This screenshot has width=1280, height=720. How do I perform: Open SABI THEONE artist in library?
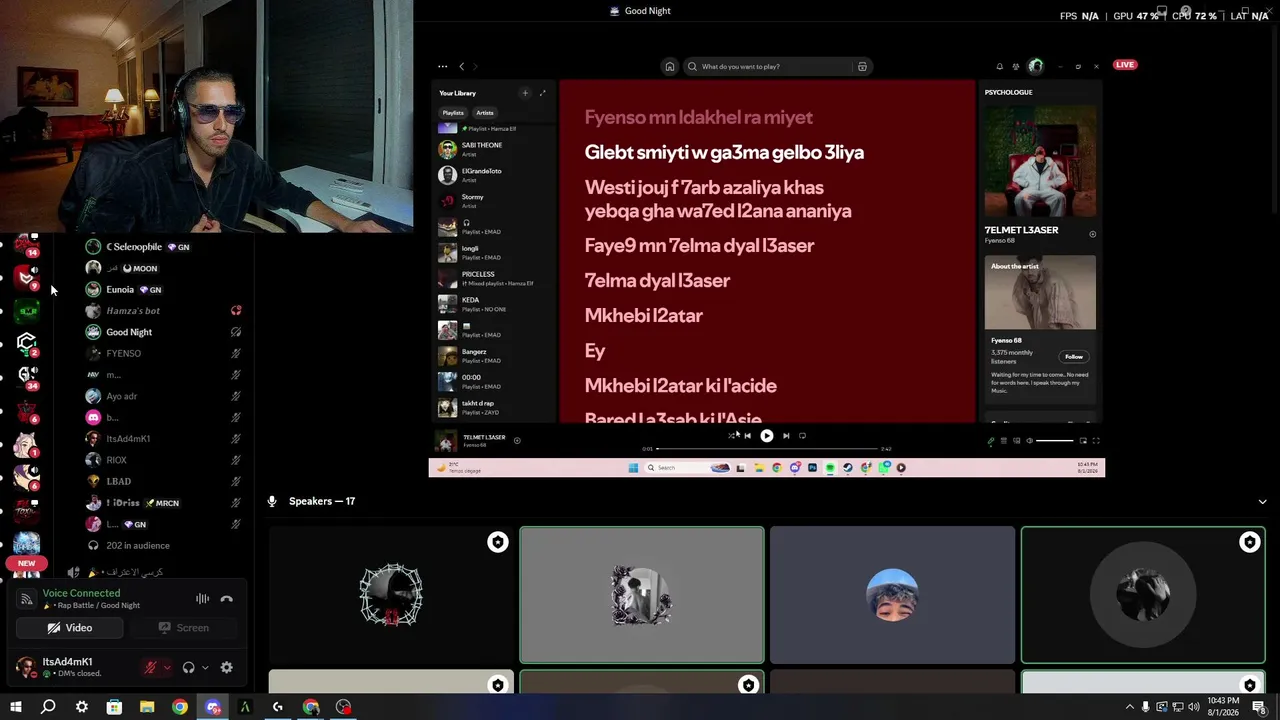(x=495, y=149)
